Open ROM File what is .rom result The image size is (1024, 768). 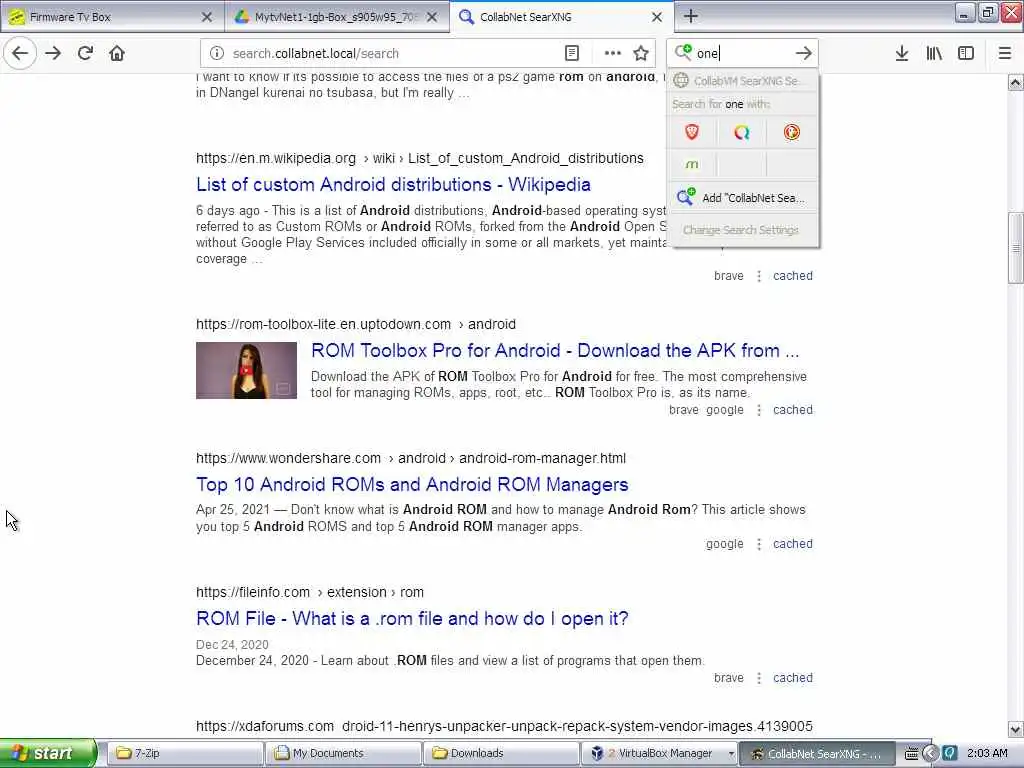tap(412, 618)
